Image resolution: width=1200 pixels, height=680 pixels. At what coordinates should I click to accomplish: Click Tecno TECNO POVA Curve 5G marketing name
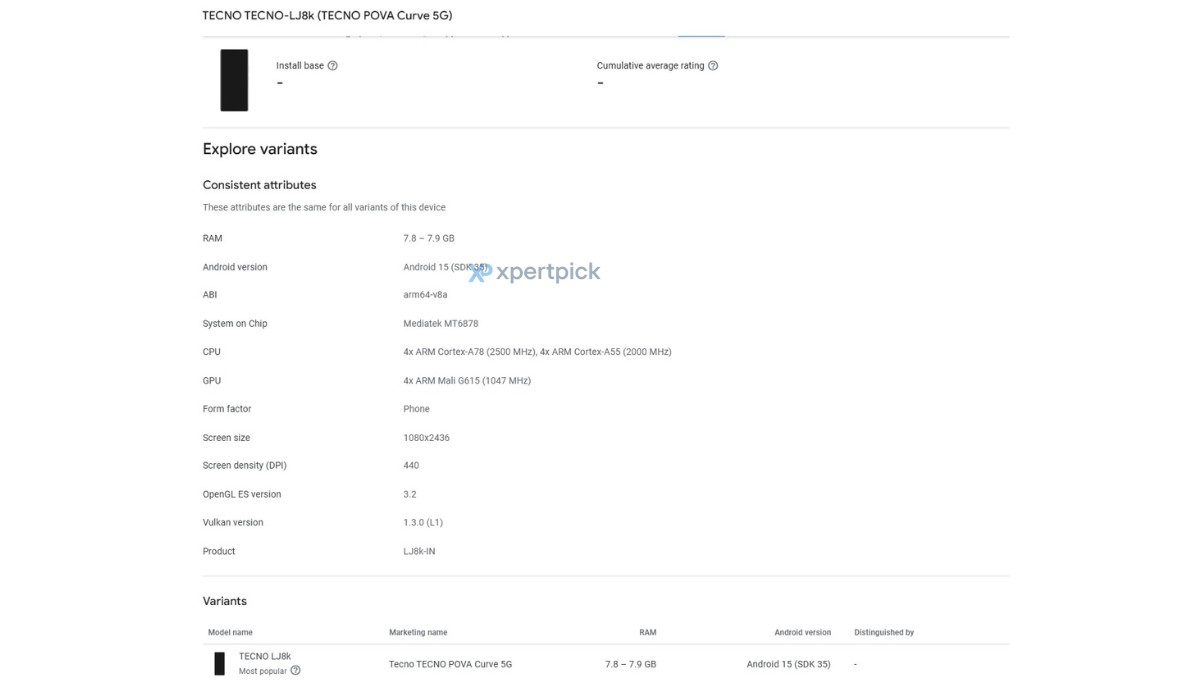coord(450,664)
